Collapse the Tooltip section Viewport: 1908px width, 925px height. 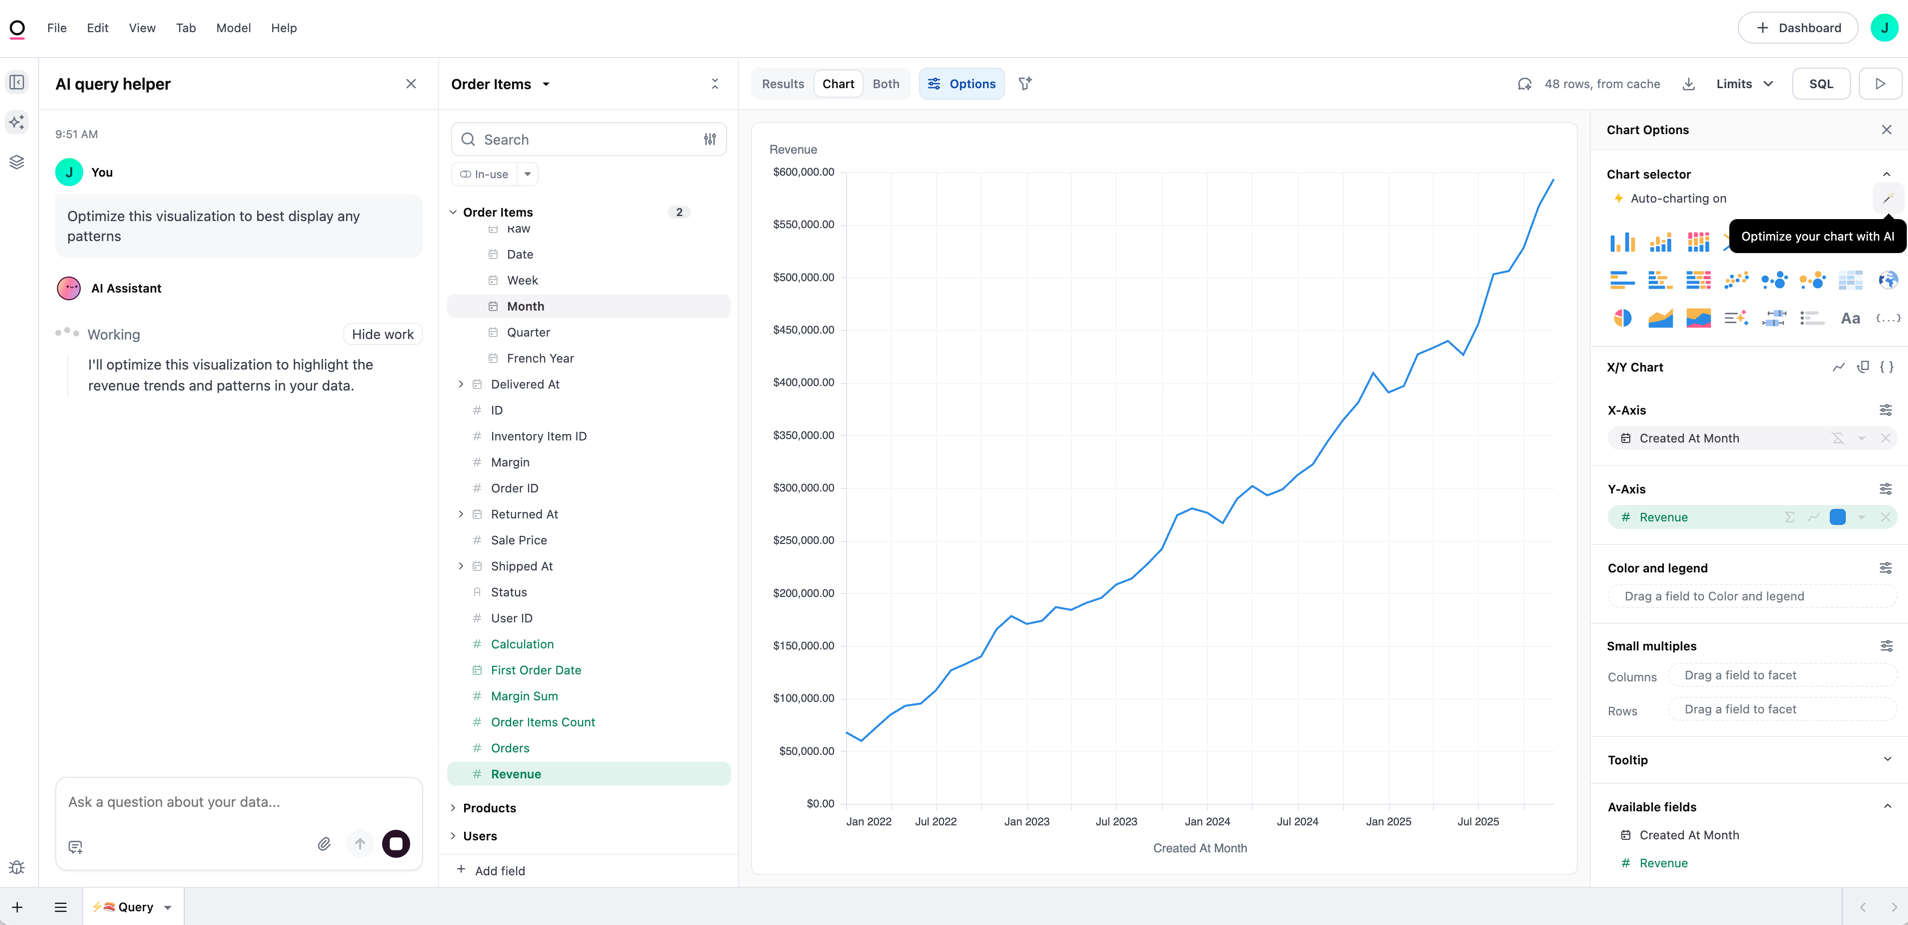click(1886, 760)
